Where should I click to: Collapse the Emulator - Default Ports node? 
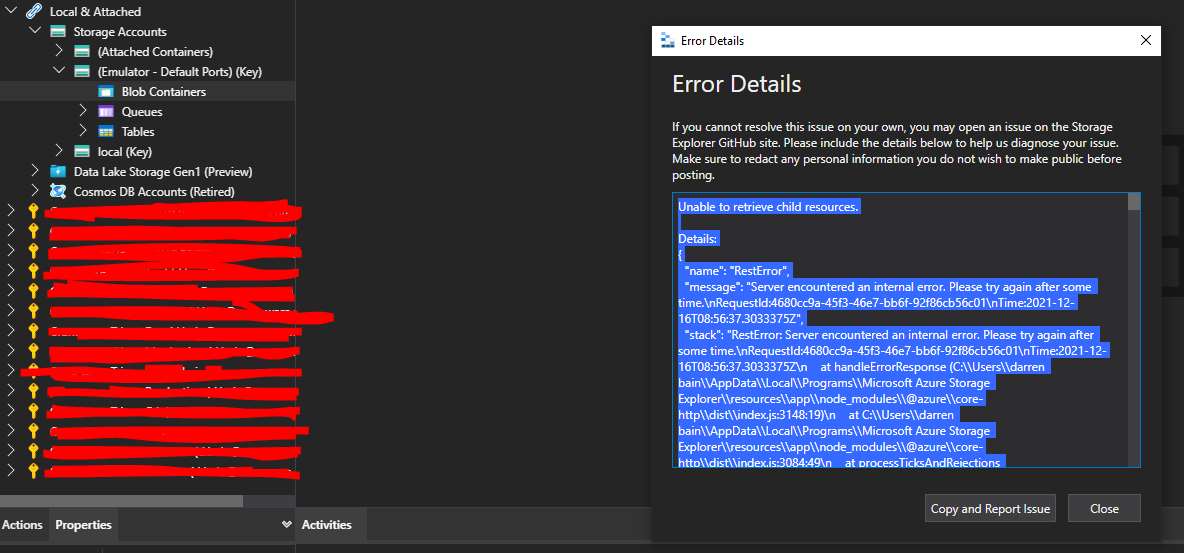pyautogui.click(x=59, y=72)
